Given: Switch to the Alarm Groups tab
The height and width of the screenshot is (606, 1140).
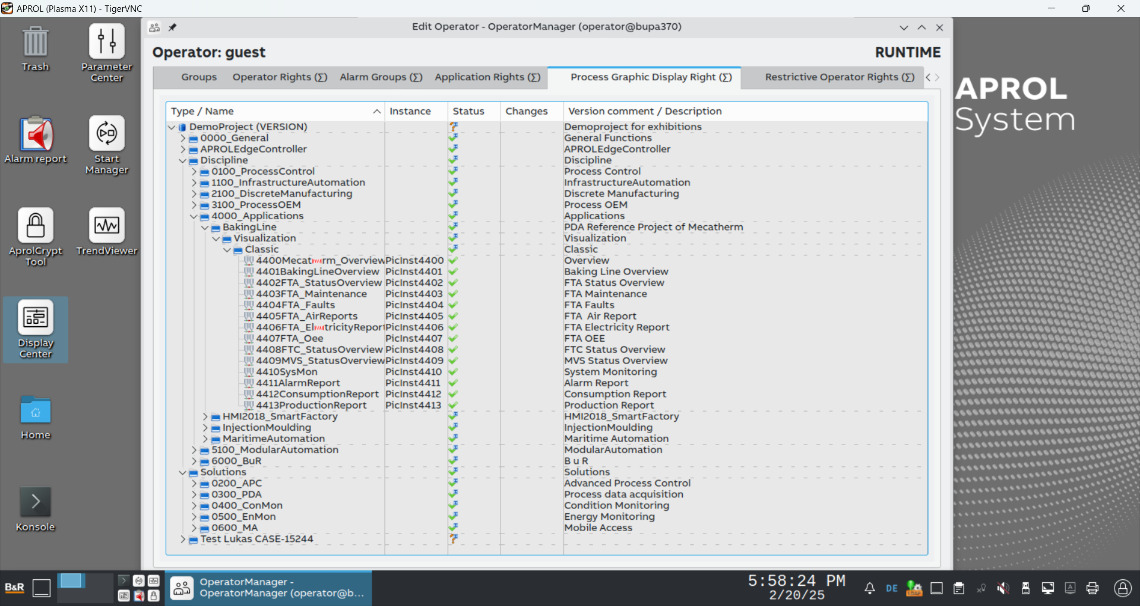Looking at the screenshot, I should click(x=380, y=77).
